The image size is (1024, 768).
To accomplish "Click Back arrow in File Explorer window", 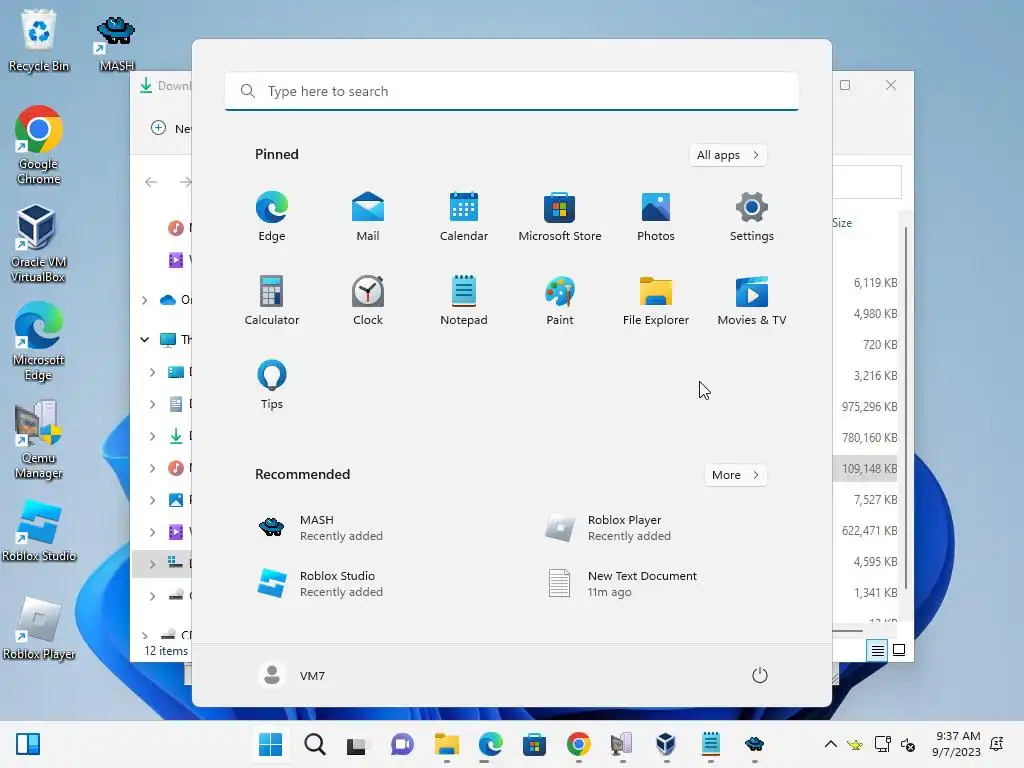I will pyautogui.click(x=151, y=182).
